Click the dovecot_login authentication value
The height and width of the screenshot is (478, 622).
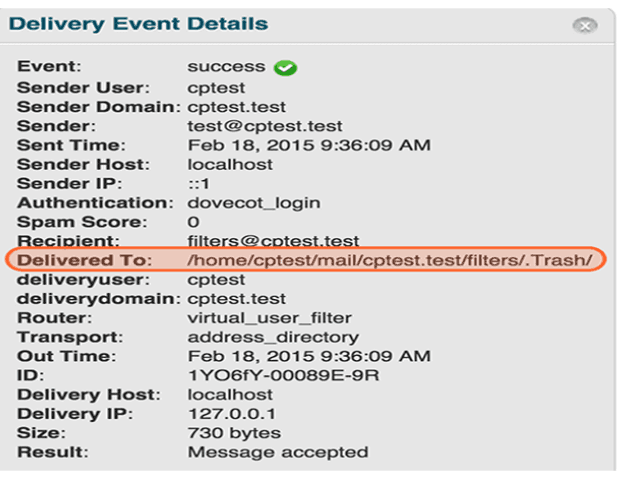(x=254, y=203)
